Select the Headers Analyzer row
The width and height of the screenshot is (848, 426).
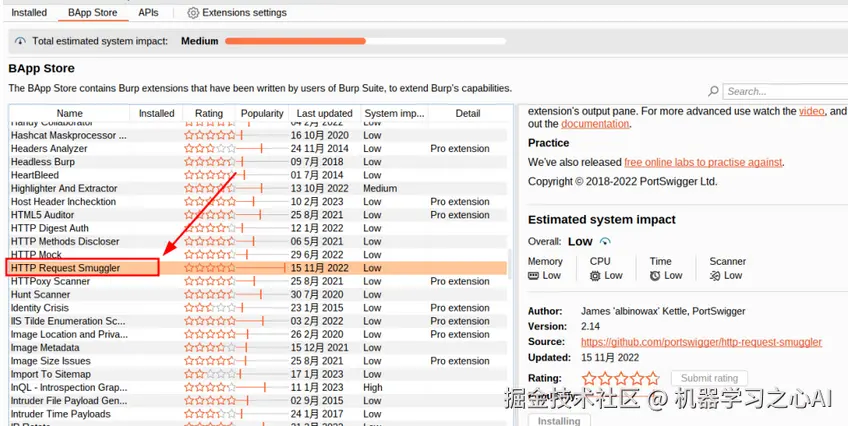tap(258, 149)
